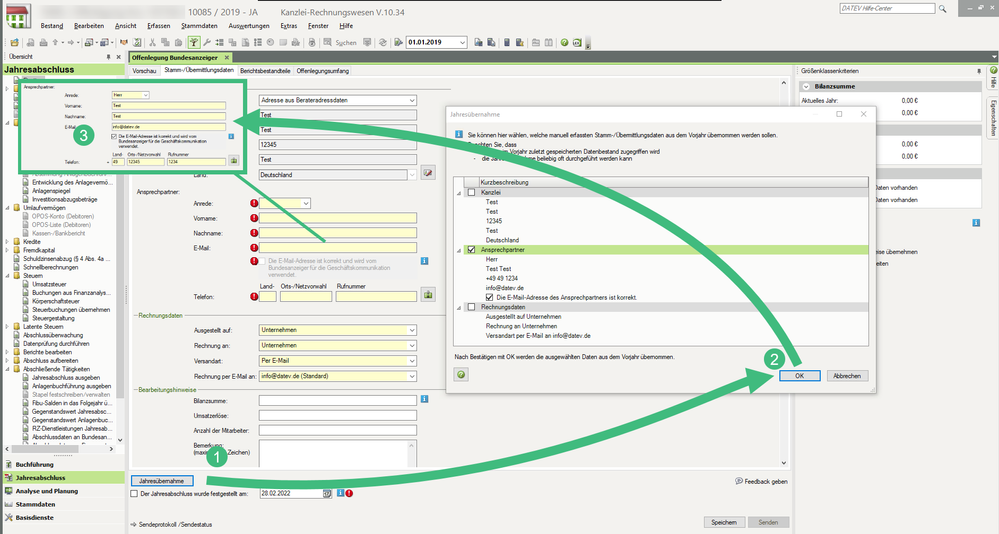Click the open folder toolbar icon
This screenshot has width=999, height=534.
(x=14, y=43)
